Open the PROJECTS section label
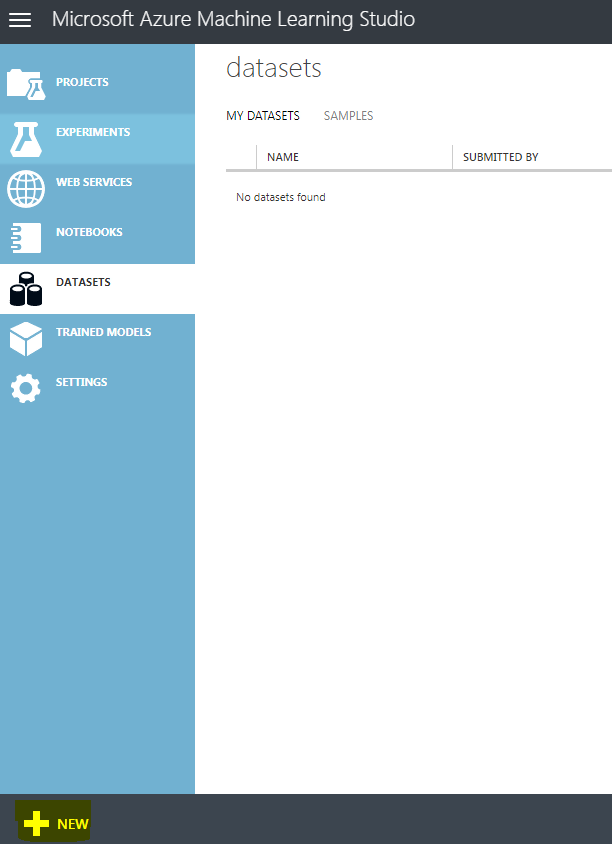The width and height of the screenshot is (612, 844). coord(82,82)
